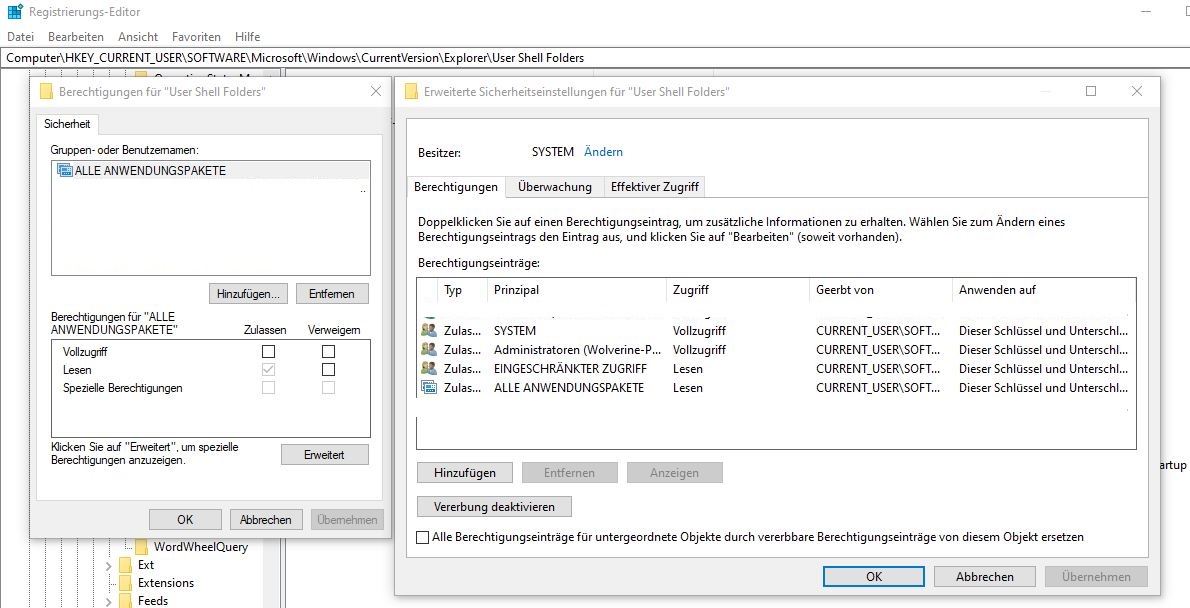Viewport: 1190px width, 608px height.
Task: Toggle Lesen Zulassen checkbox
Action: (268, 370)
